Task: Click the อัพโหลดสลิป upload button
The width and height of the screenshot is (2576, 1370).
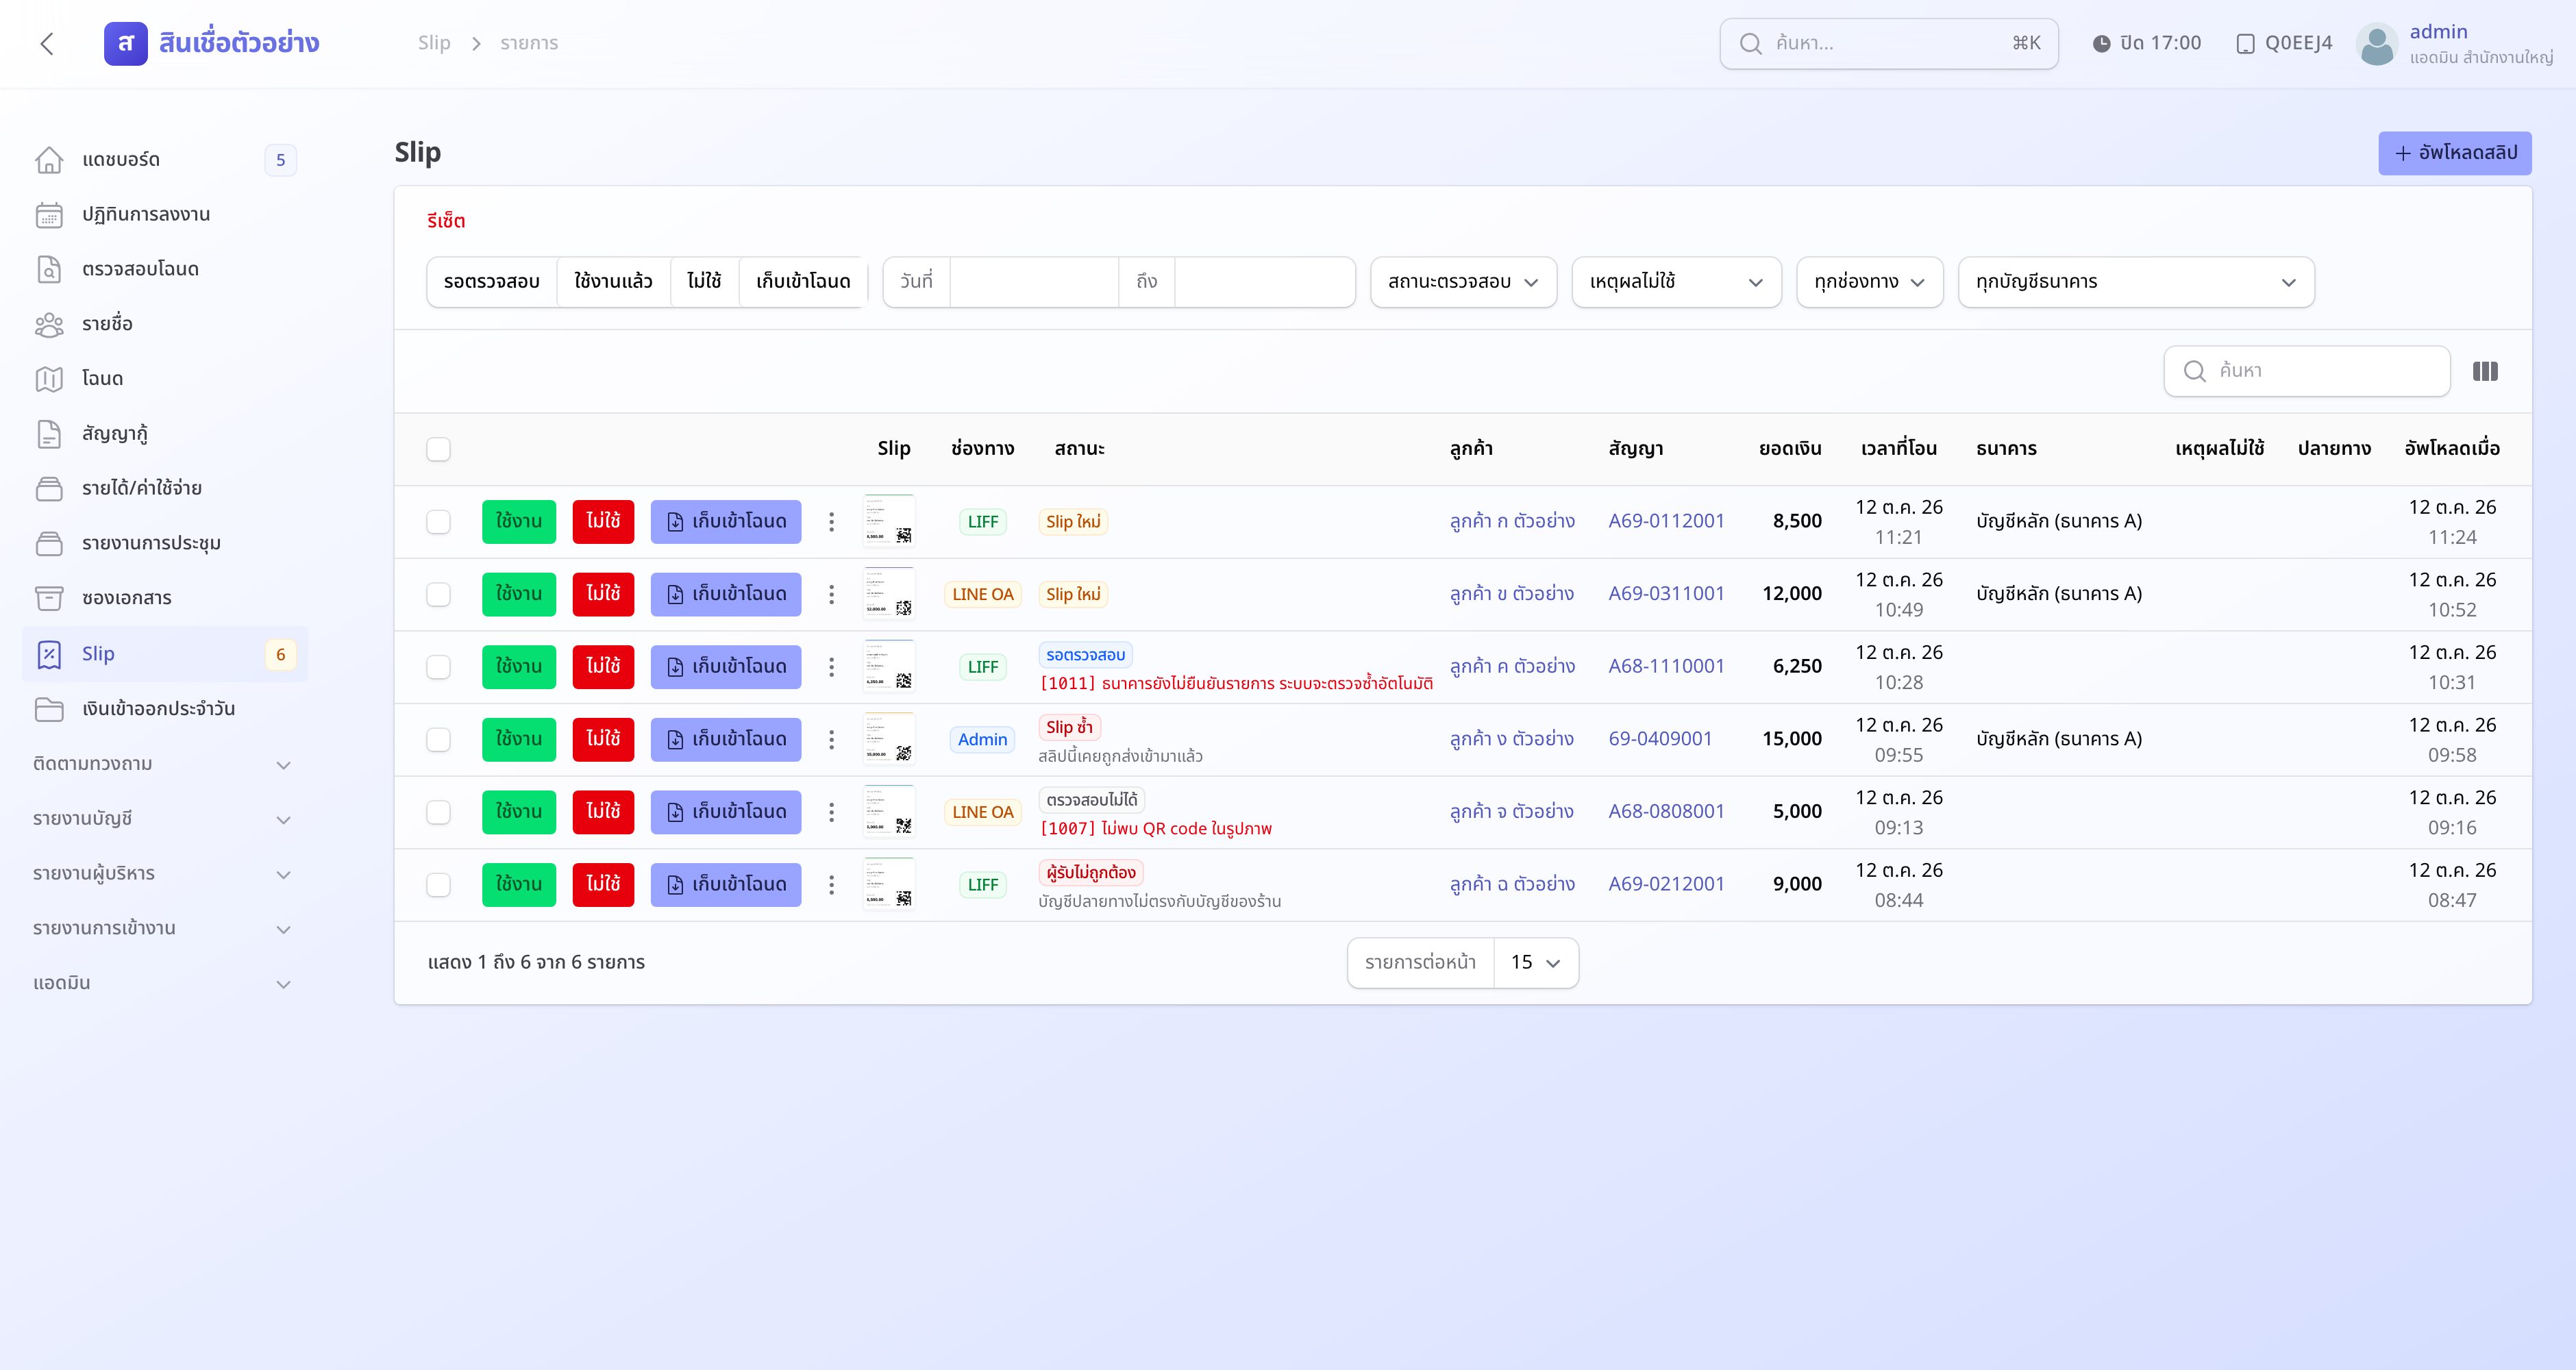Action: pos(2454,153)
